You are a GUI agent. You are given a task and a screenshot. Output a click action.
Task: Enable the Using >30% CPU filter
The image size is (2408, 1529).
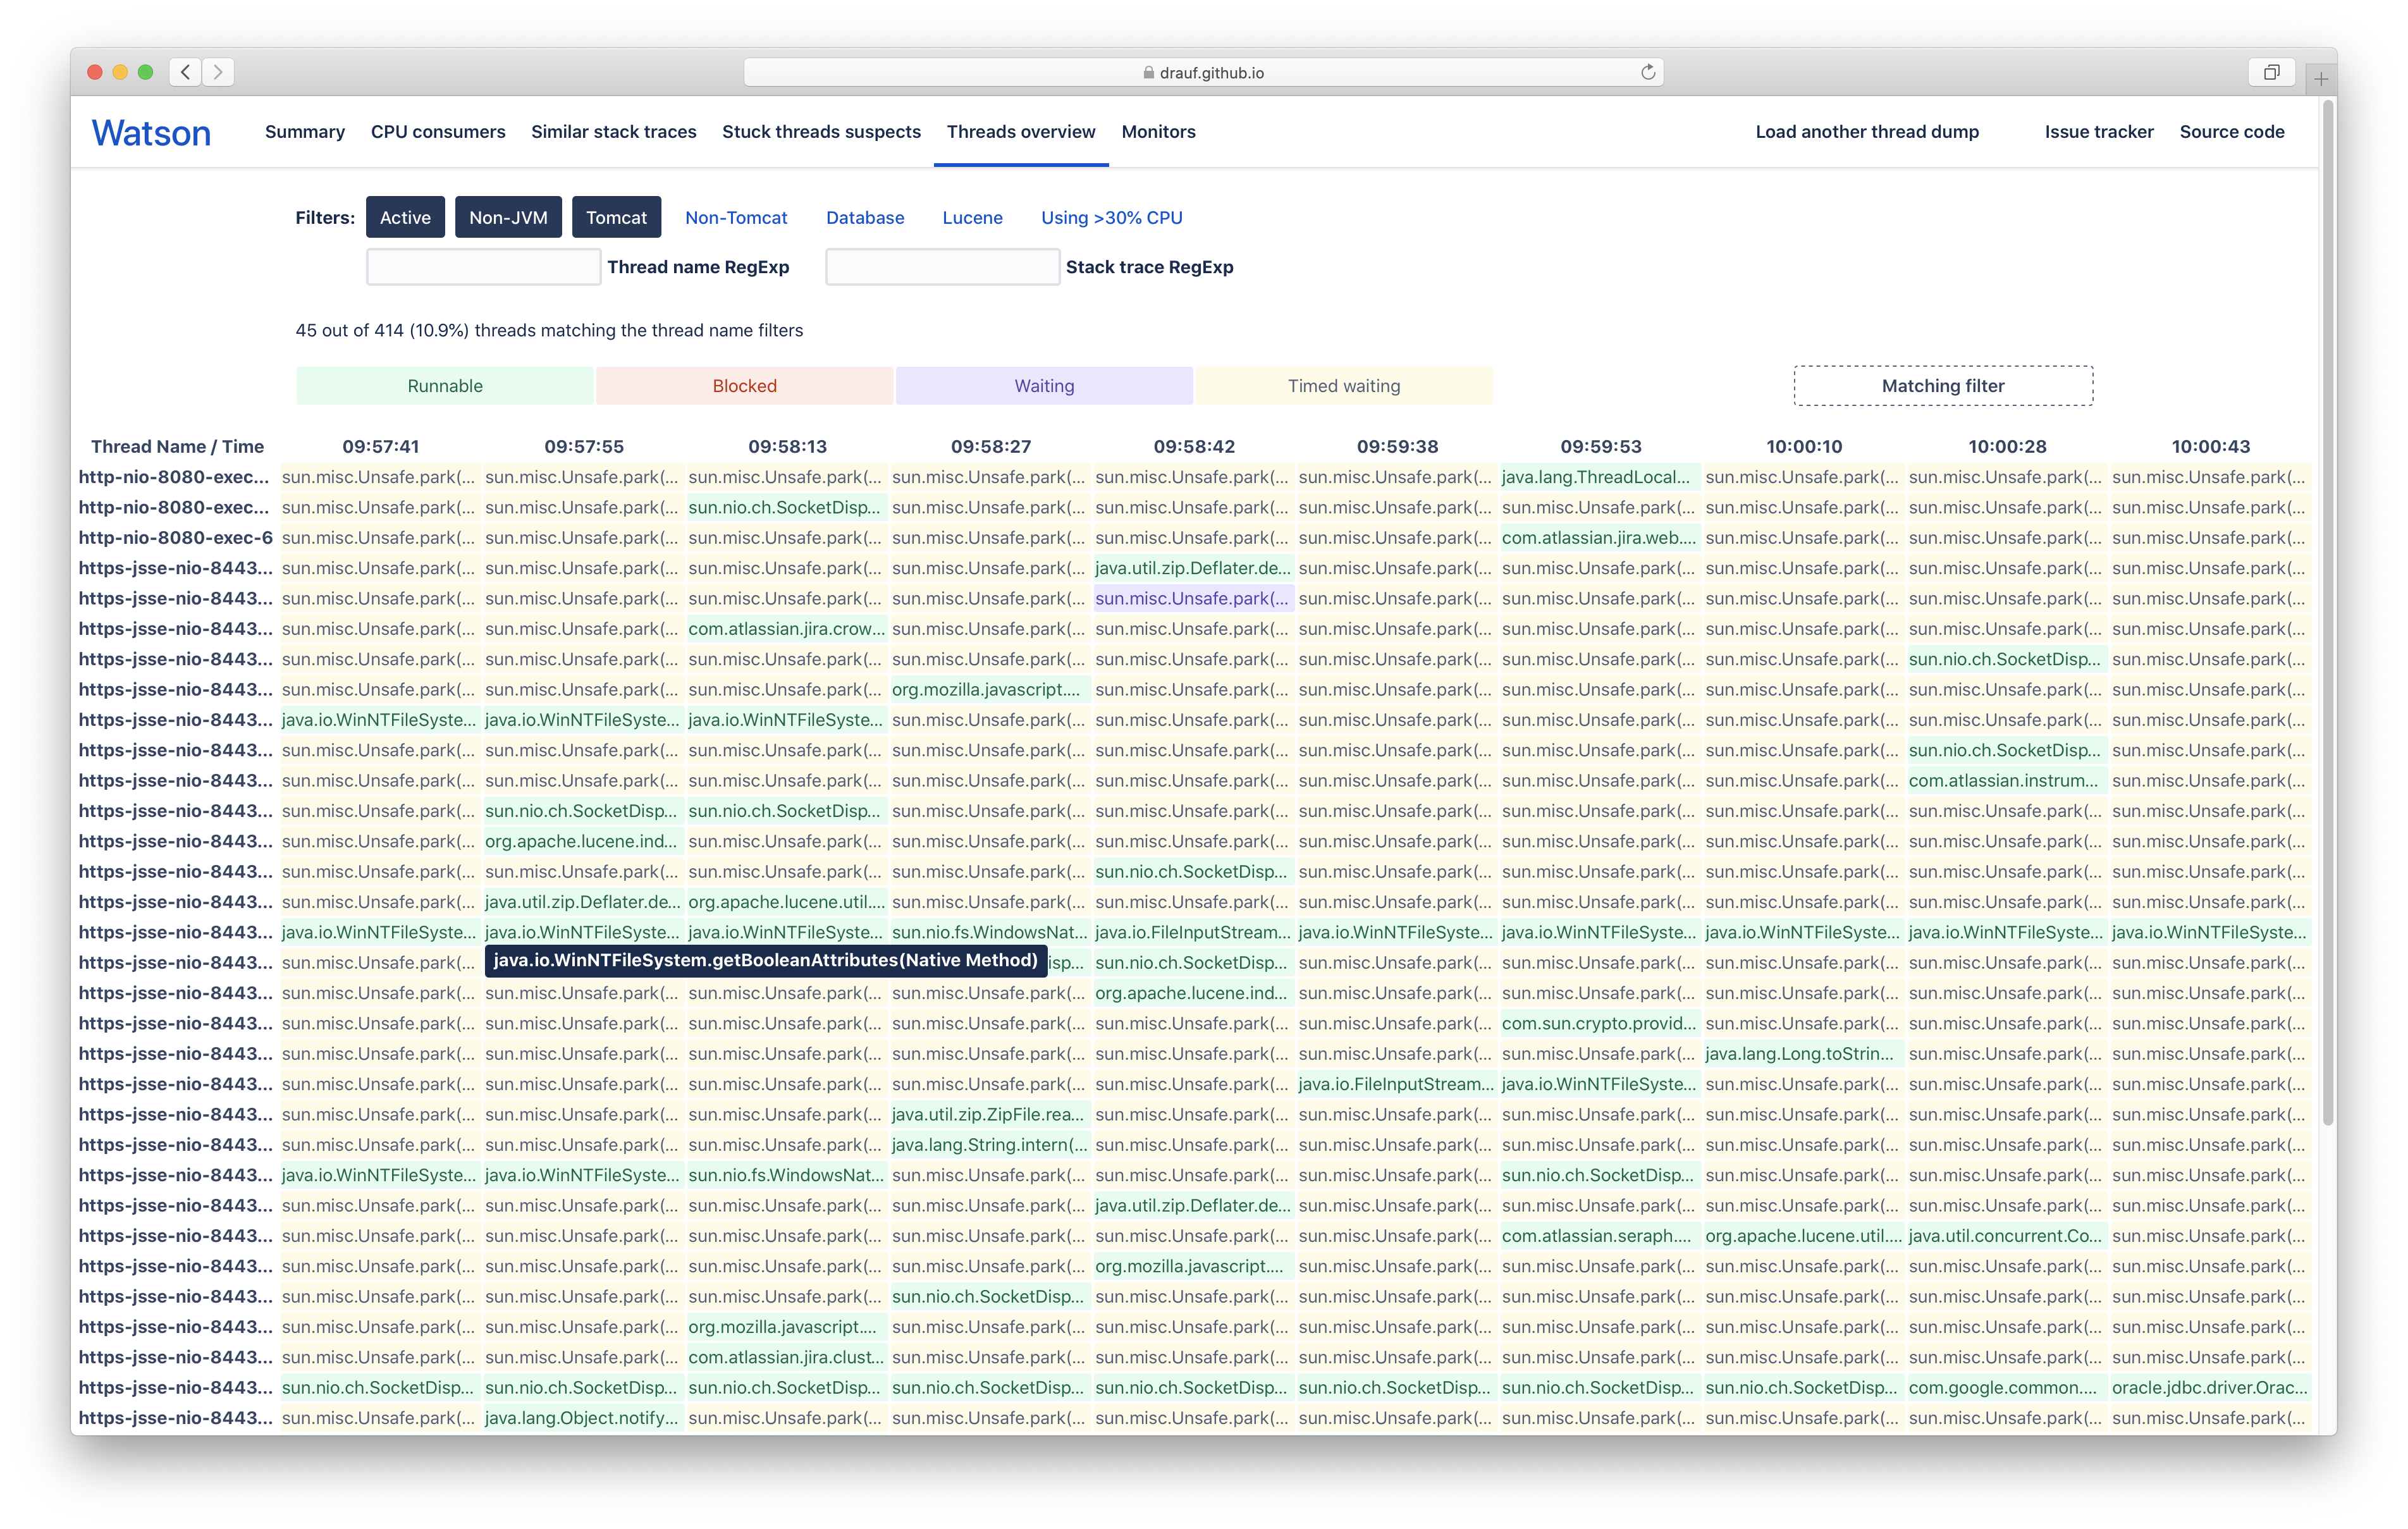(1111, 217)
